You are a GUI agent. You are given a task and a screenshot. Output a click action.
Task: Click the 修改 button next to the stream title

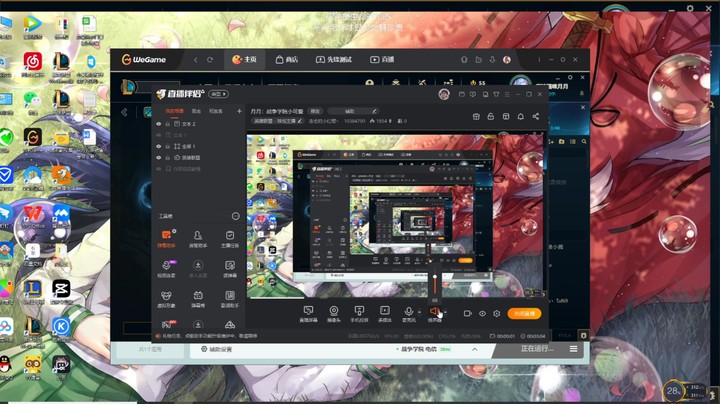tap(315, 111)
